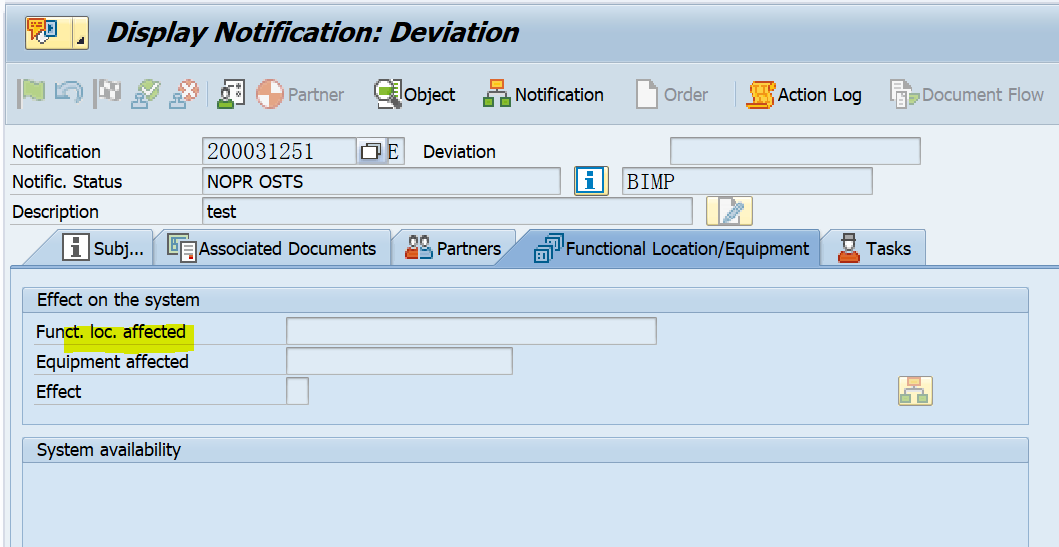Image resolution: width=1059 pixels, height=547 pixels.
Task: Switch to the Tasks tab
Action: coord(875,249)
